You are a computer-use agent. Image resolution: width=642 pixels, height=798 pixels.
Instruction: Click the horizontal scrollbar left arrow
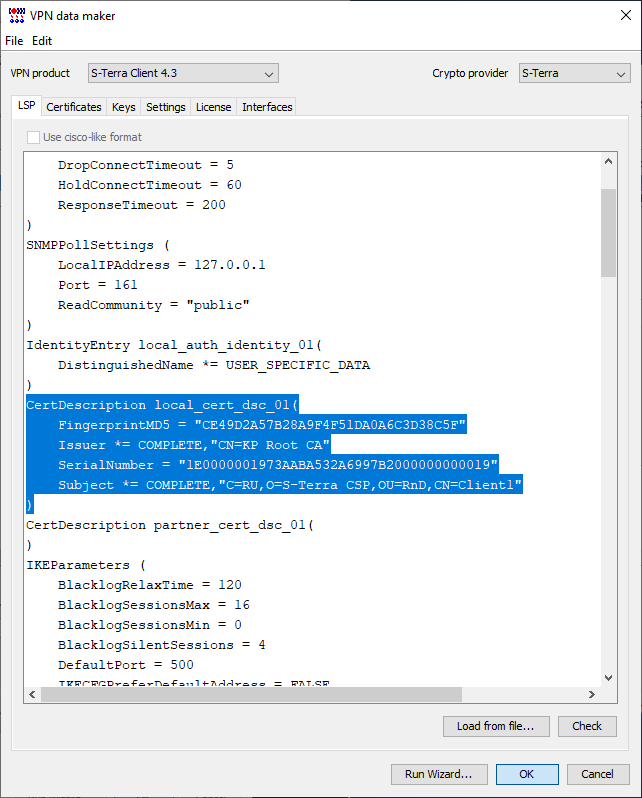click(33, 694)
